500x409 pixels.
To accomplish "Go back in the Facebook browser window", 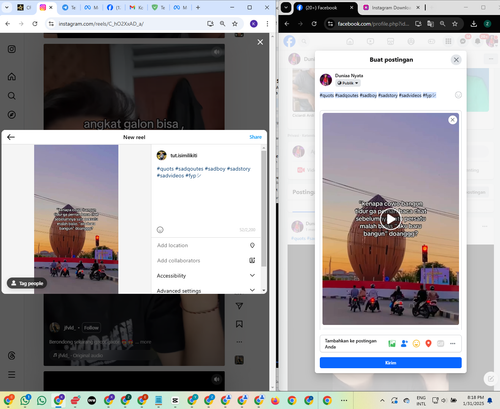I will click(287, 24).
